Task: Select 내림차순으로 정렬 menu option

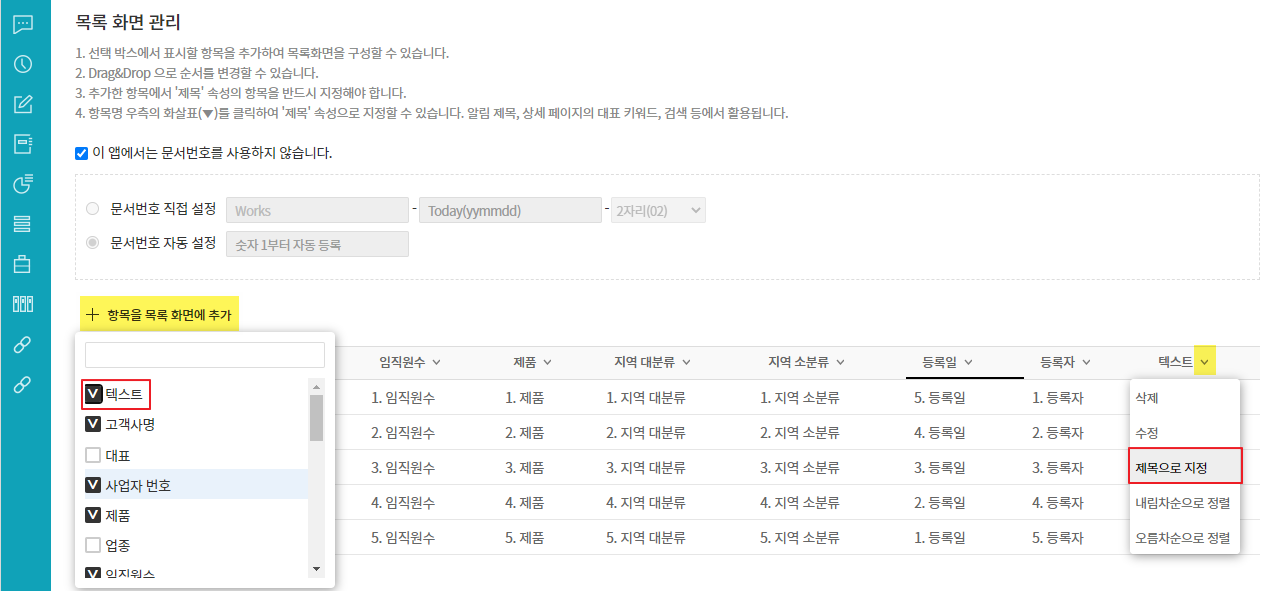Action: [1182, 502]
